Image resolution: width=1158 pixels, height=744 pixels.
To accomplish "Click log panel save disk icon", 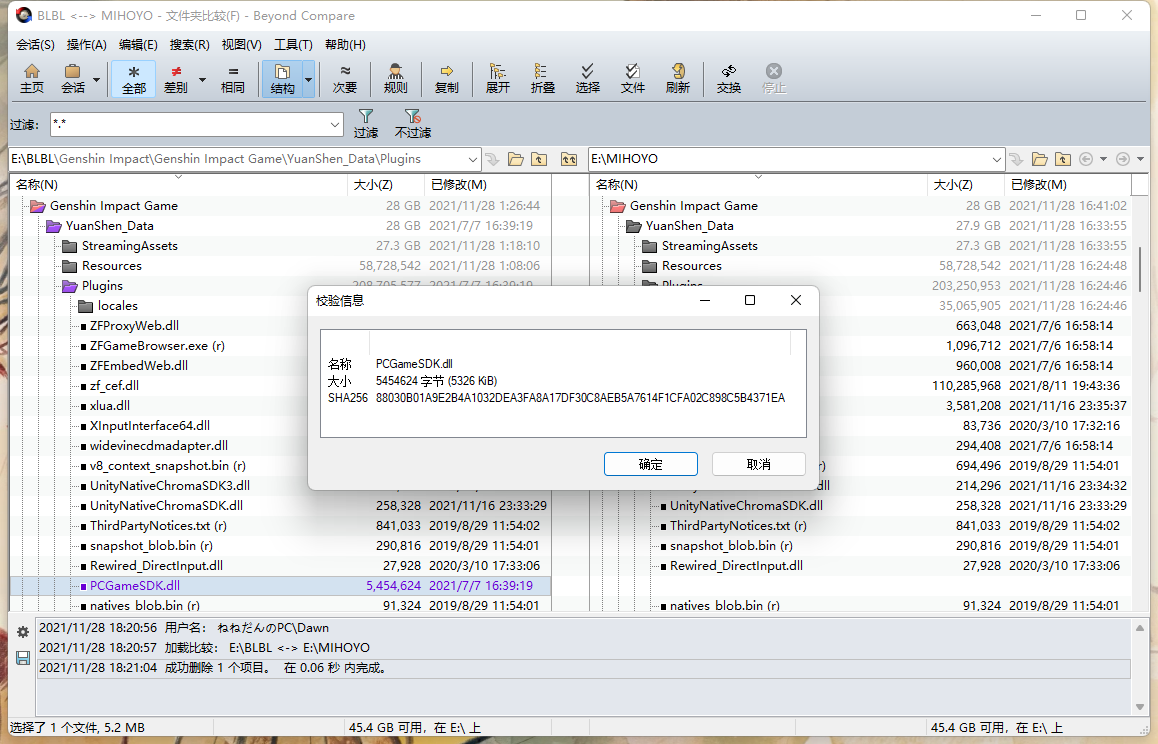I will [x=23, y=658].
